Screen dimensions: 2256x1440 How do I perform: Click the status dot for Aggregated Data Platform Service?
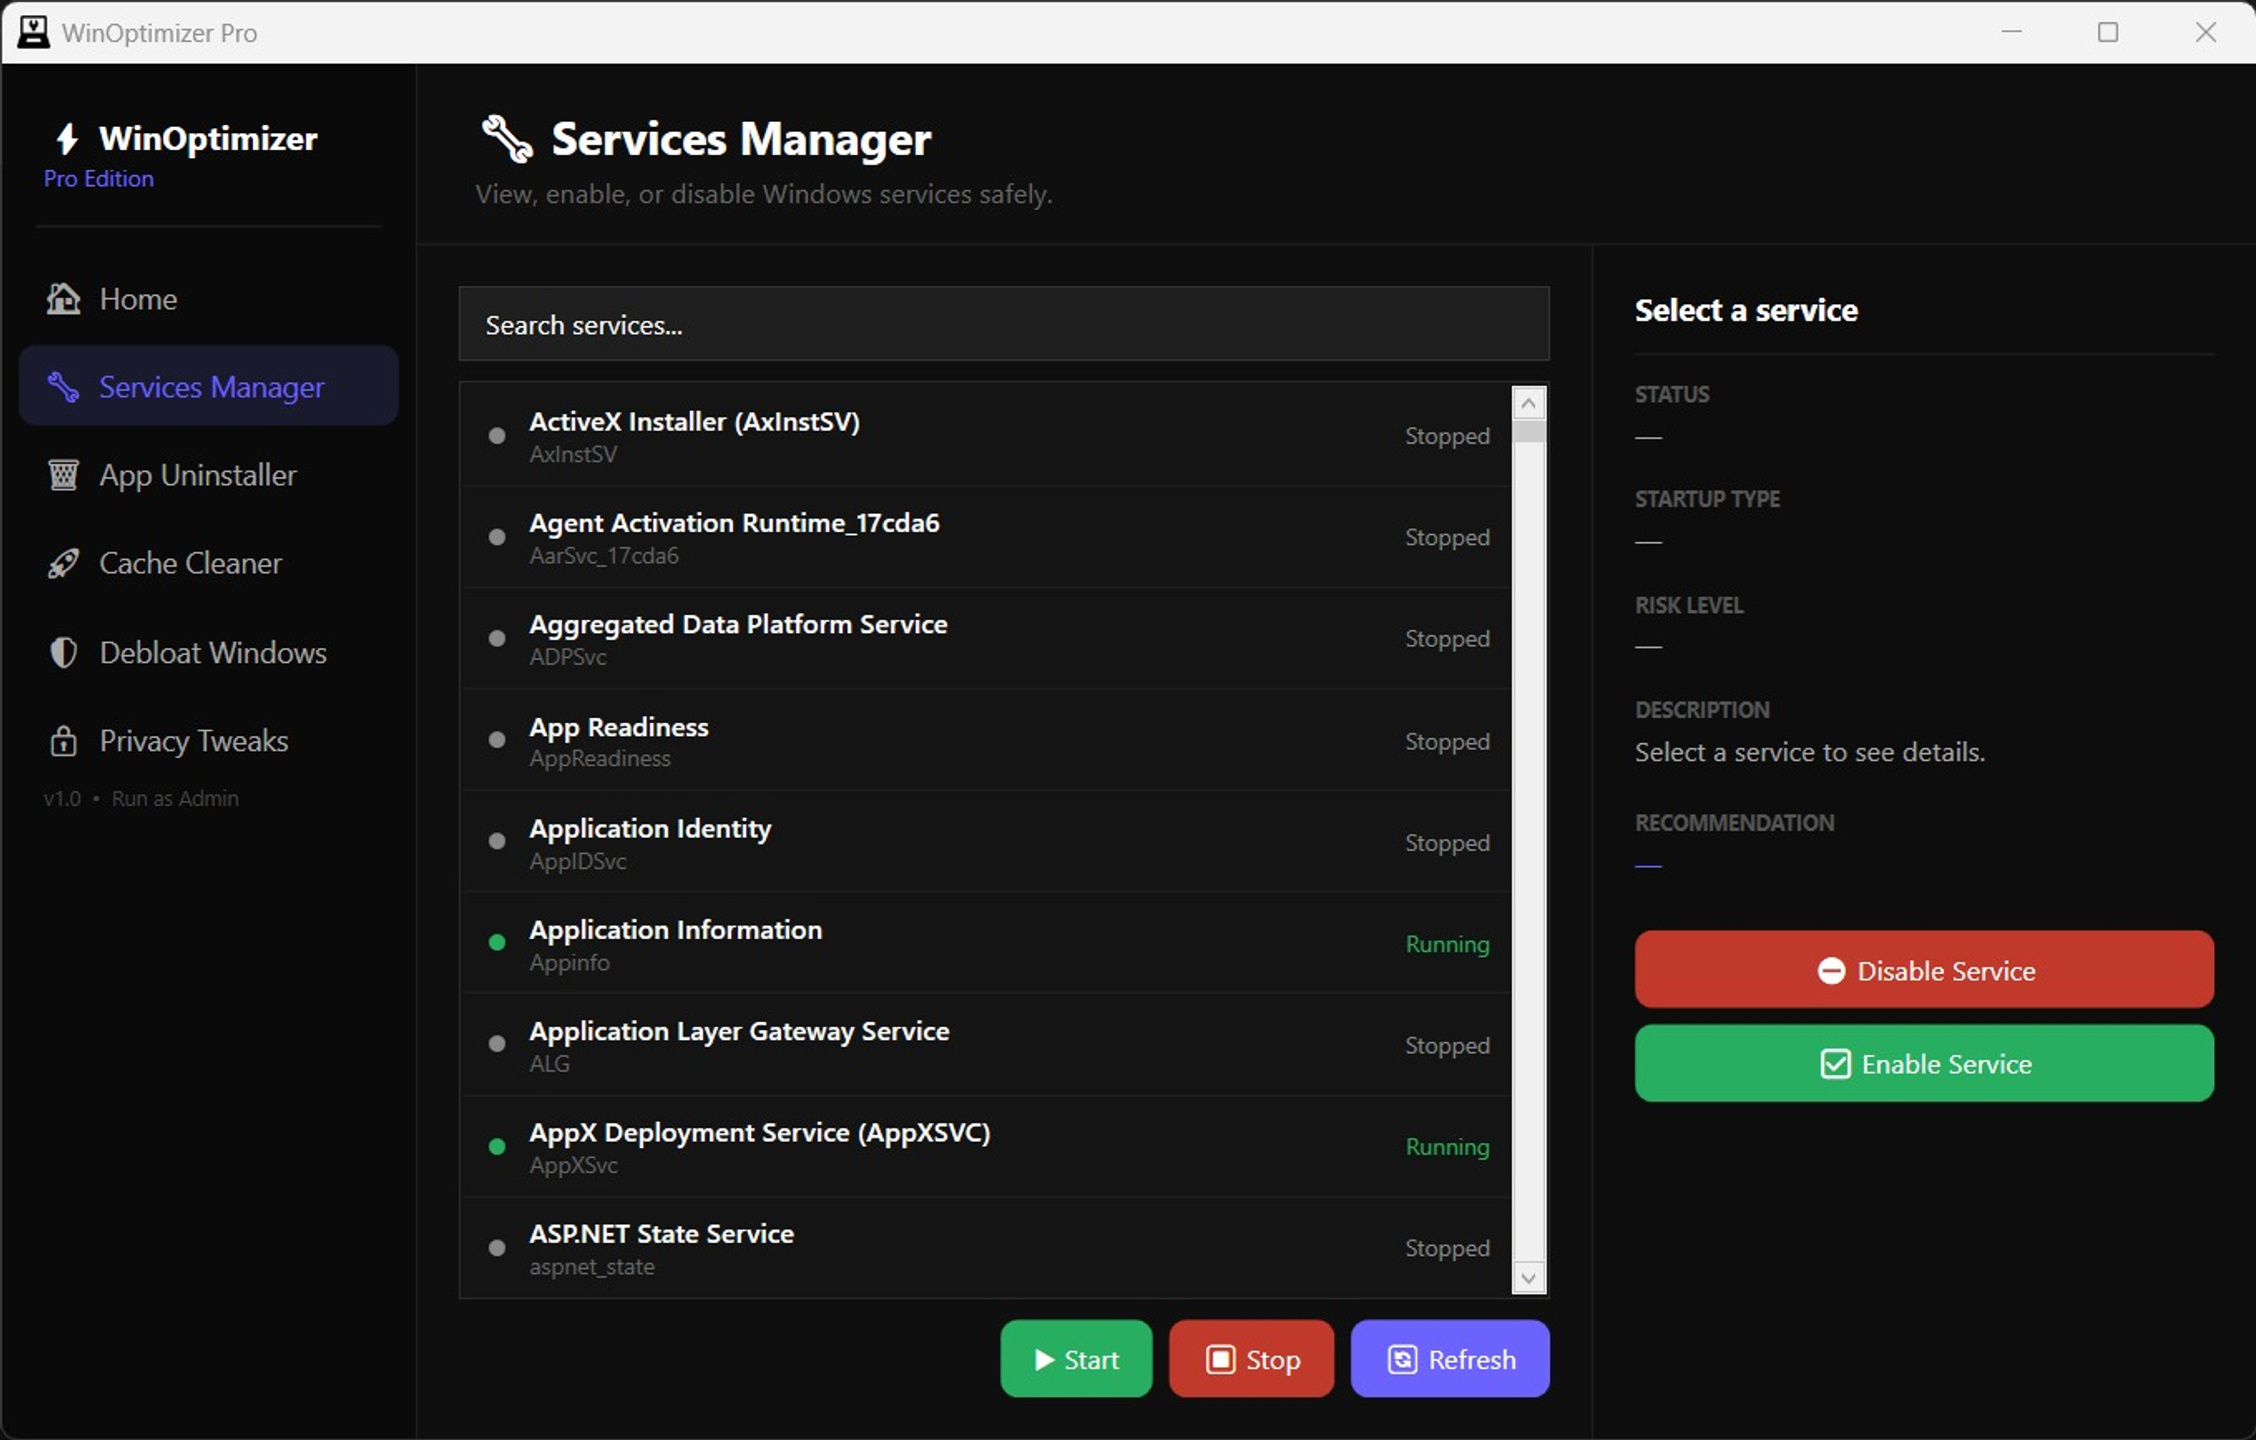pyautogui.click(x=496, y=638)
